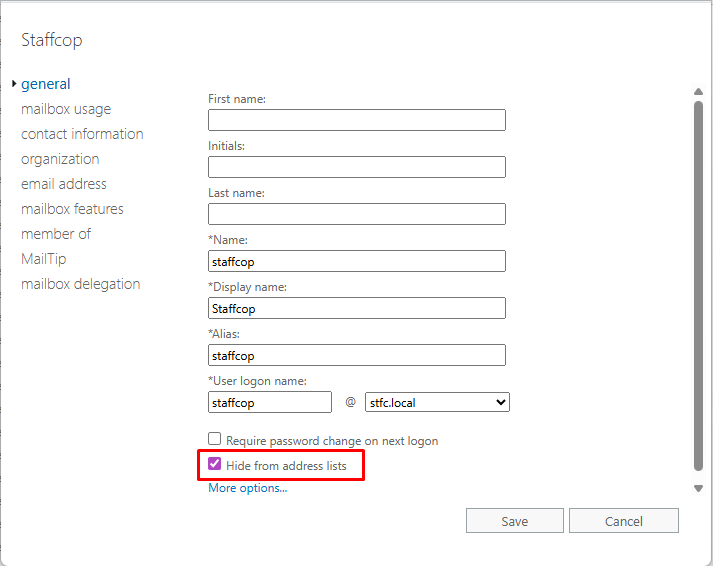The height and width of the screenshot is (566, 713).
Task: Save the mailbox changes
Action: (515, 521)
